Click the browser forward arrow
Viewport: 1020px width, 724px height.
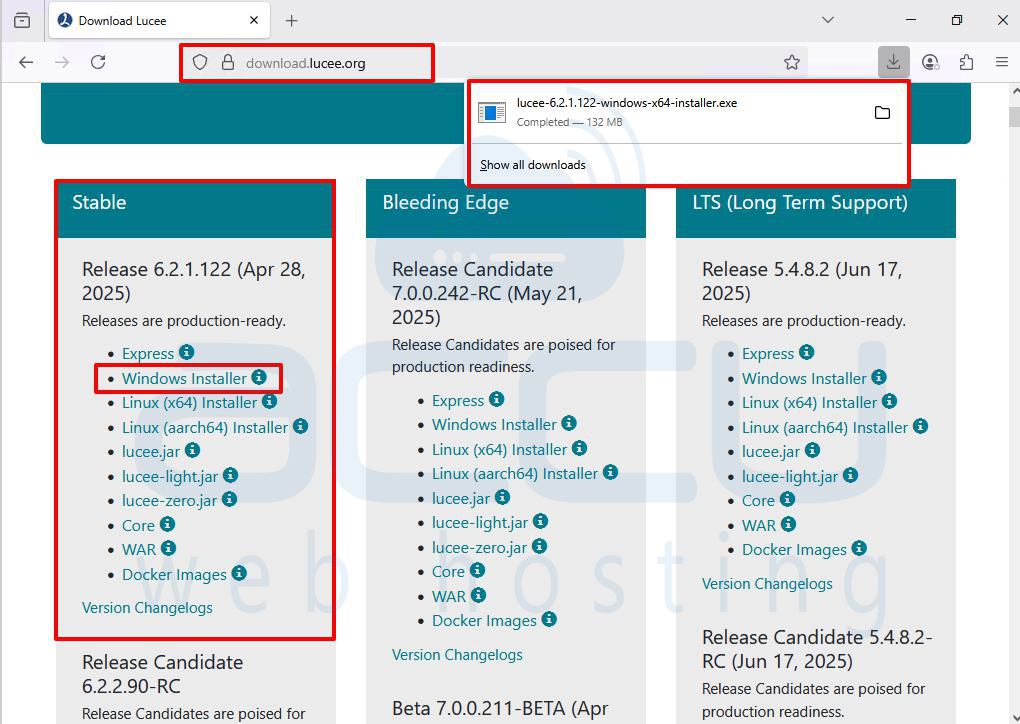[62, 62]
